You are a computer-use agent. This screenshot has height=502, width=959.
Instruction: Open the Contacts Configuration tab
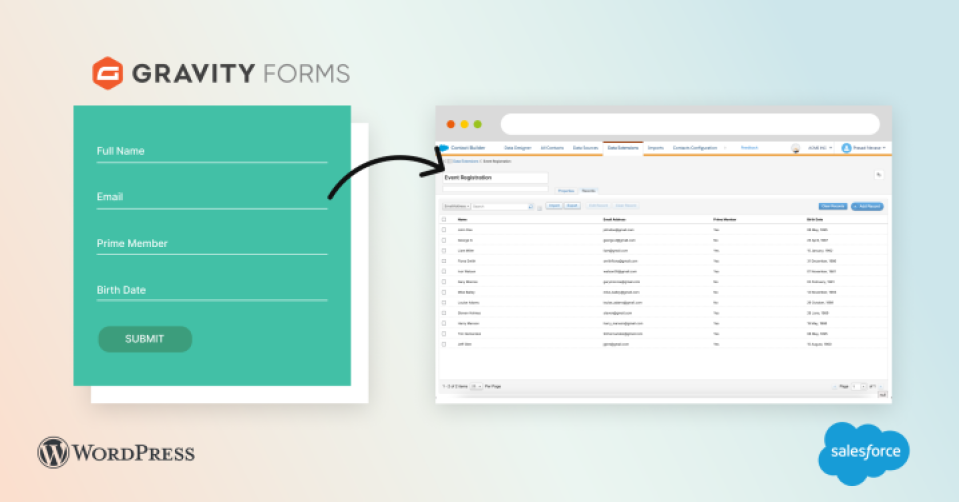[695, 148]
